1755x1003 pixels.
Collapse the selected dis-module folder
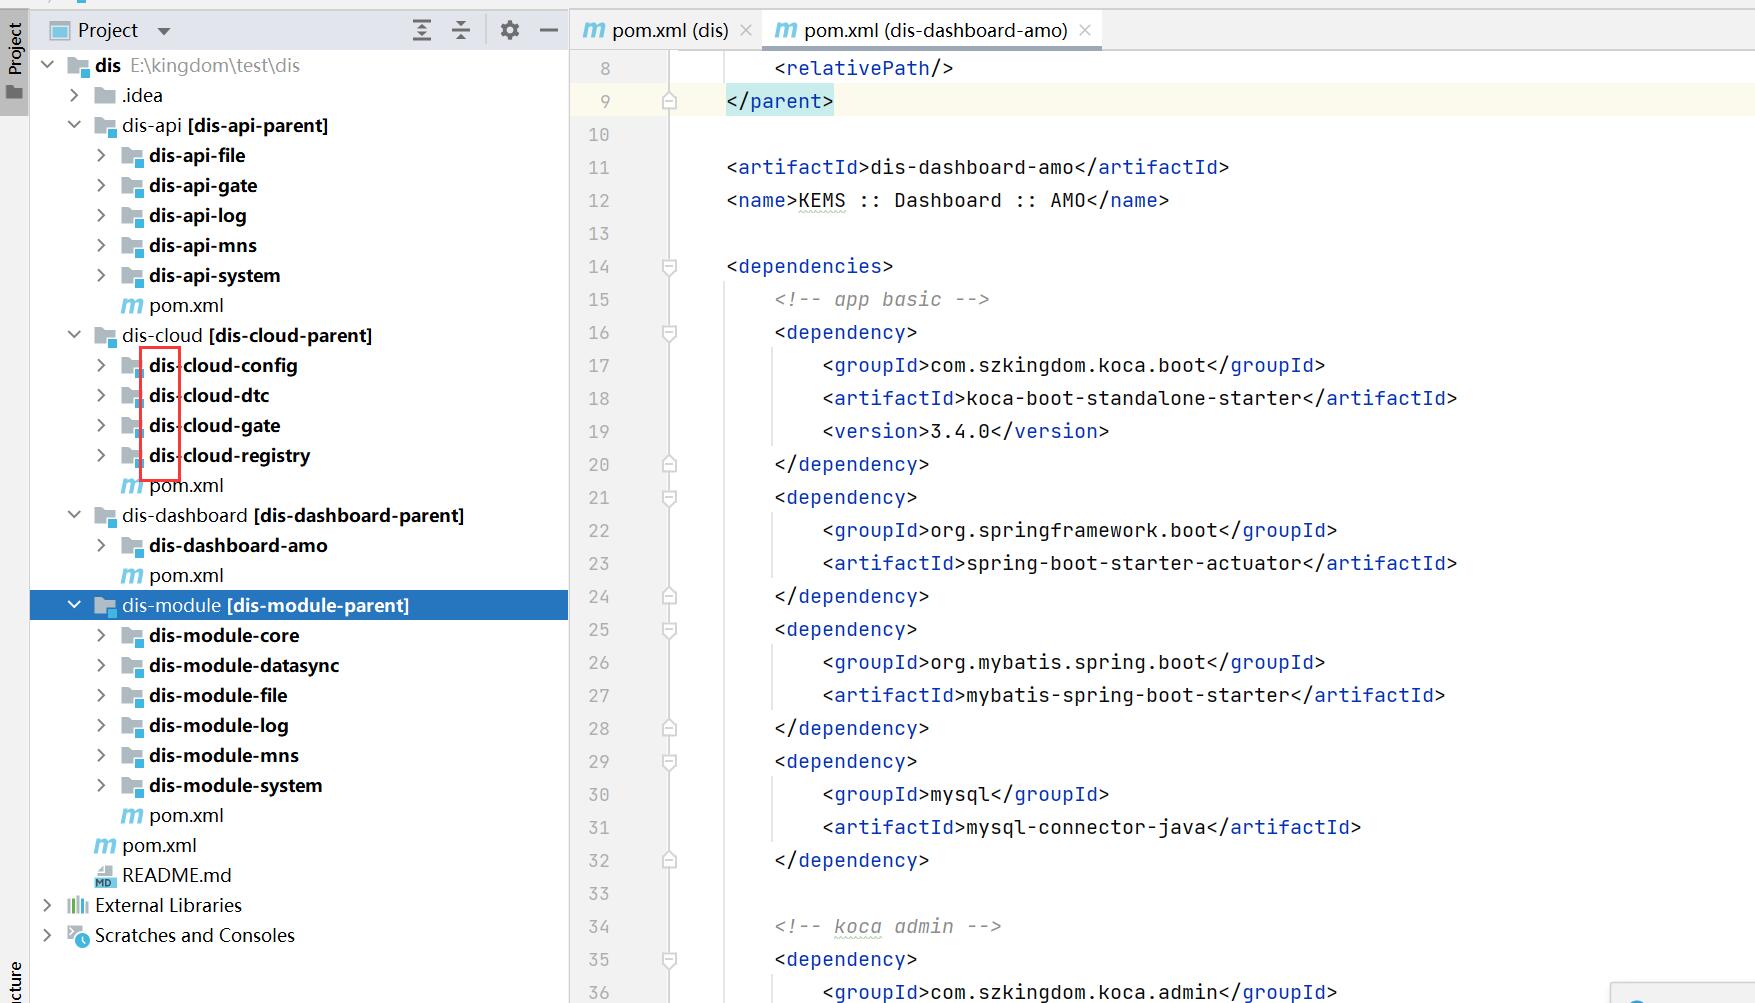pyautogui.click(x=74, y=605)
